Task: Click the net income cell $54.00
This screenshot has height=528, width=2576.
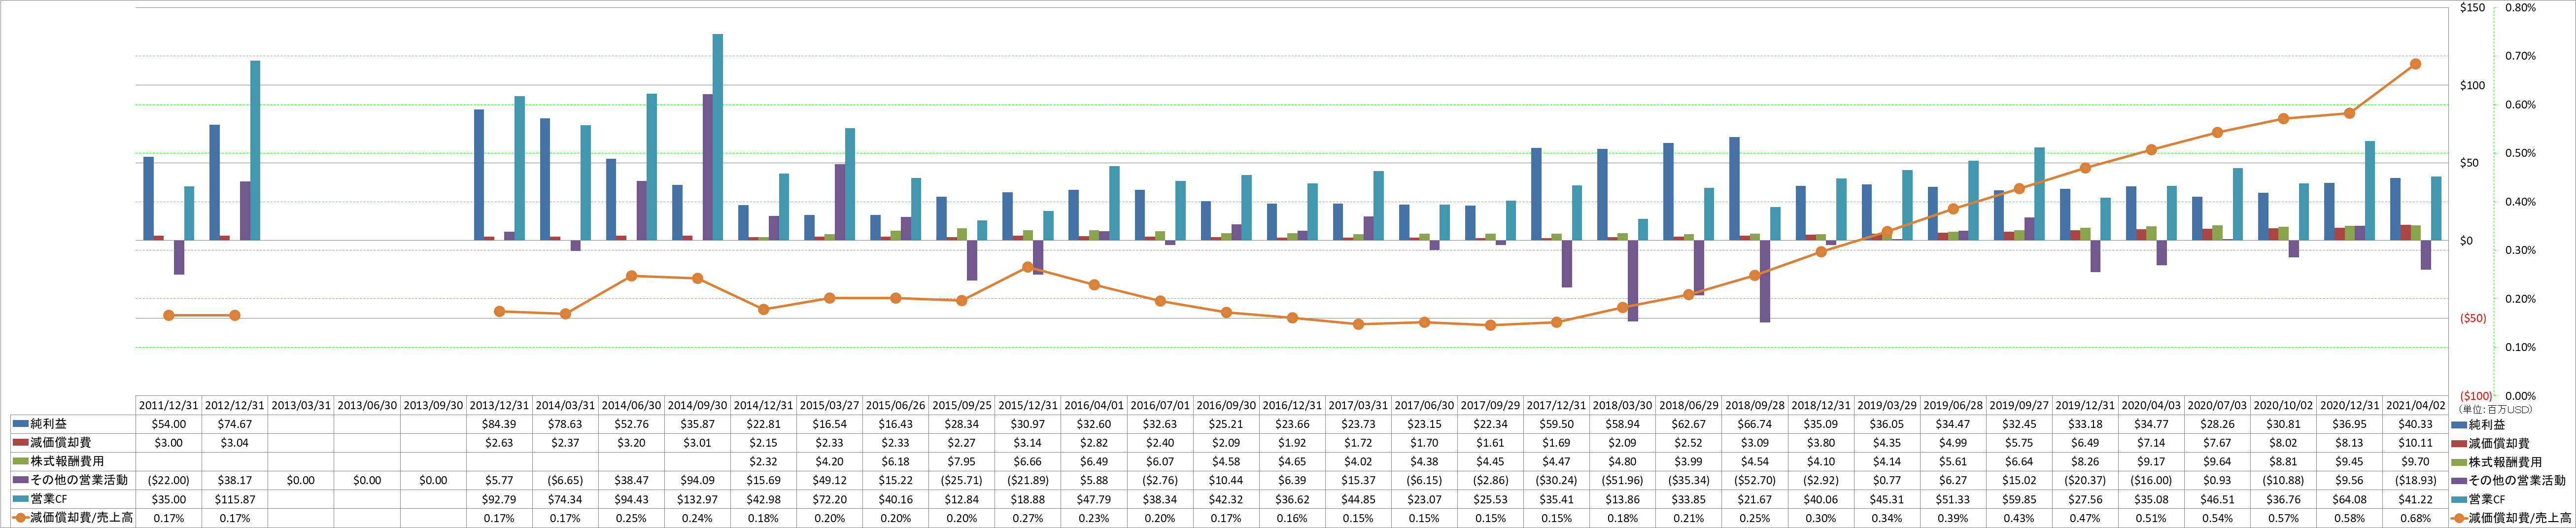Action: [x=168, y=424]
